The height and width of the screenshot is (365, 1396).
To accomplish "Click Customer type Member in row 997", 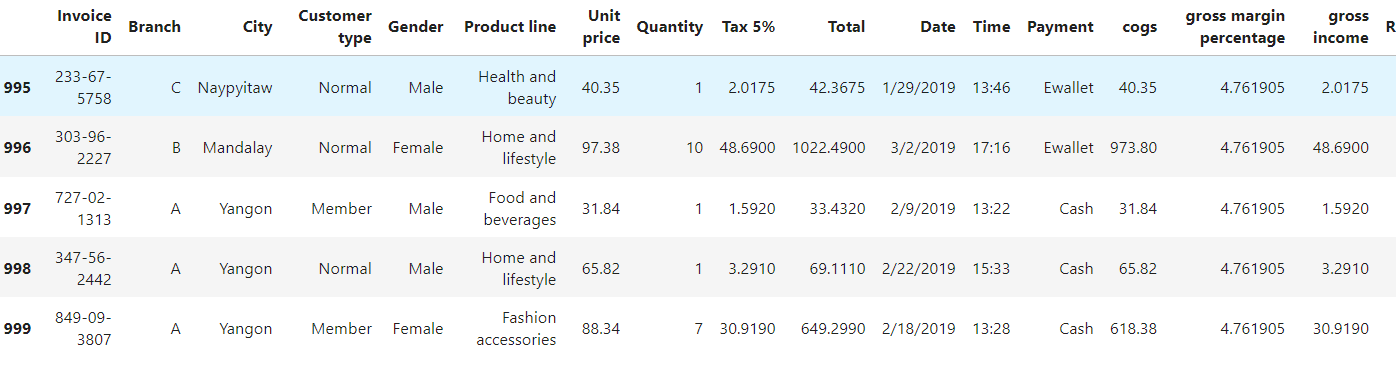I will pos(341,208).
